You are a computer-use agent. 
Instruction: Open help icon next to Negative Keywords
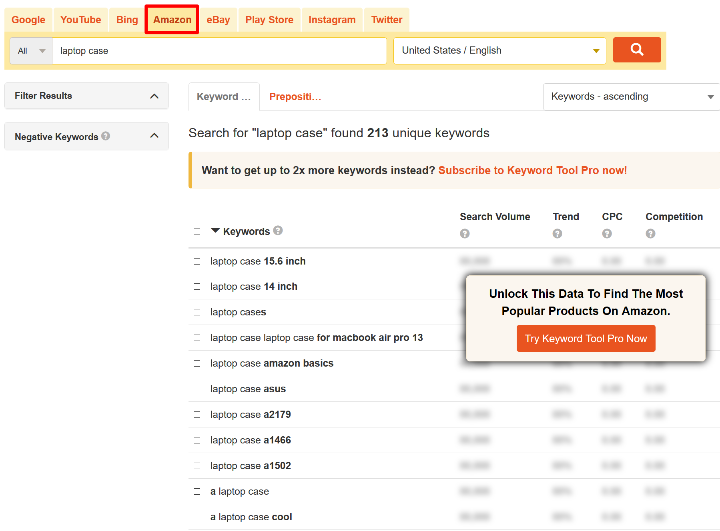(x=106, y=136)
